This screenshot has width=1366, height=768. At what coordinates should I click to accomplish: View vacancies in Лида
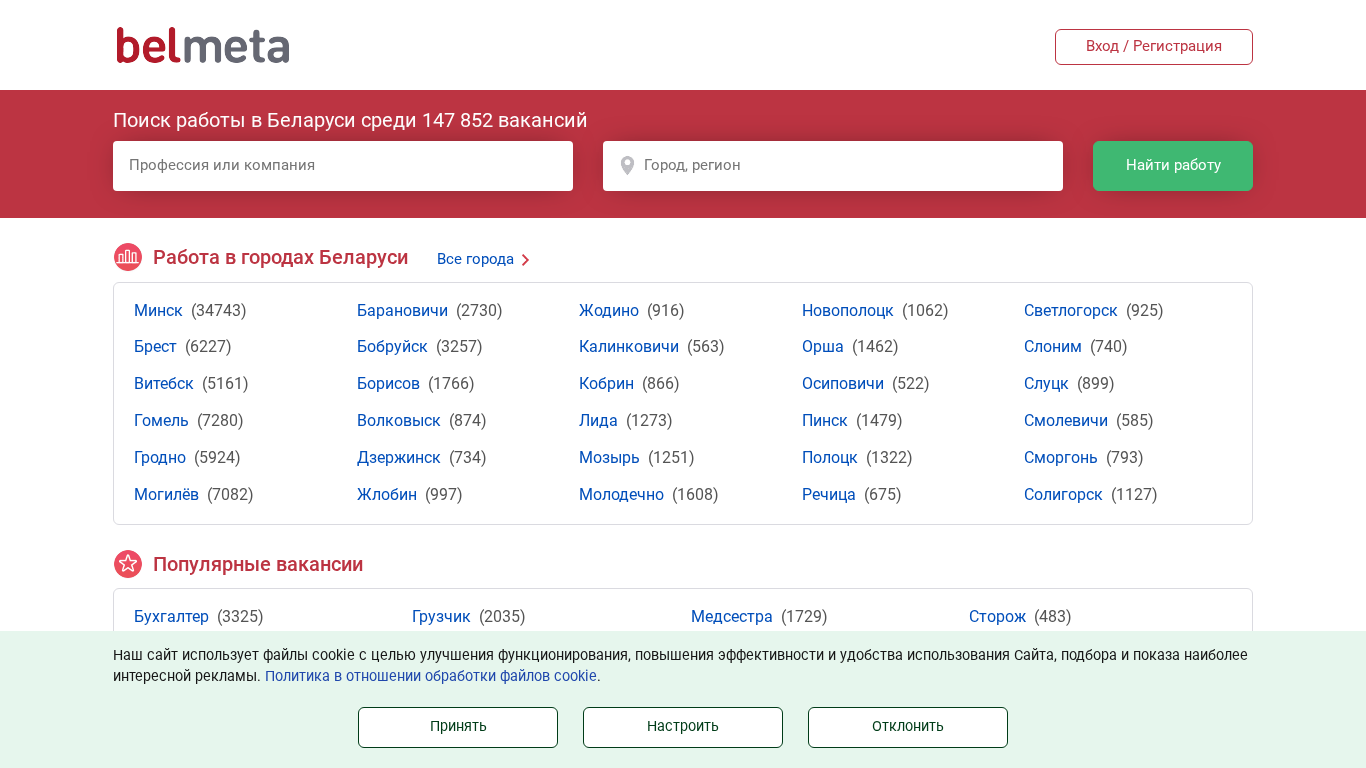click(x=598, y=421)
